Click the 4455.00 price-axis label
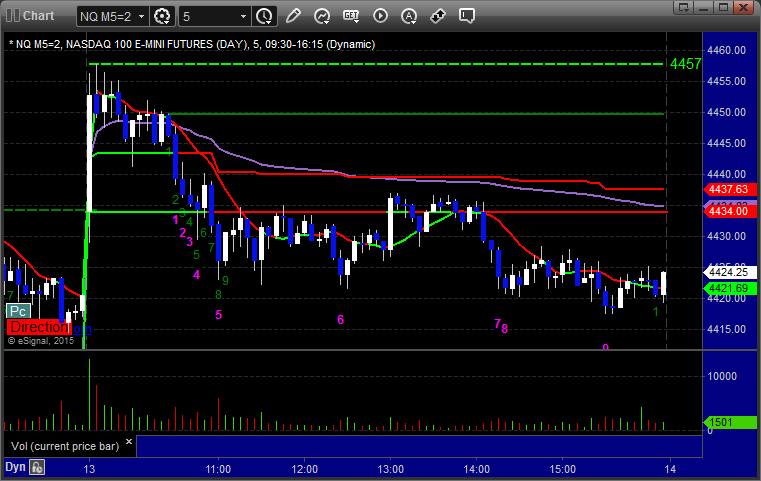The height and width of the screenshot is (481, 761). point(727,81)
